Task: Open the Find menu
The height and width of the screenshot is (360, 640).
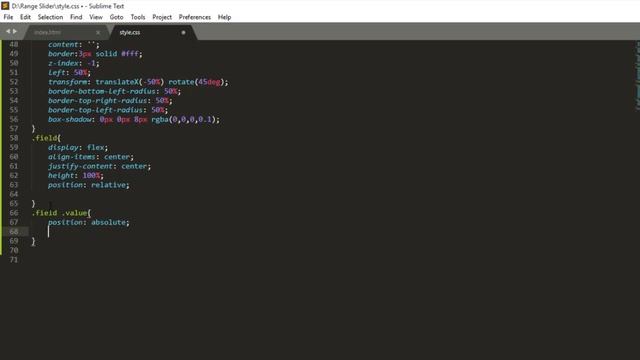Action: [x=76, y=17]
